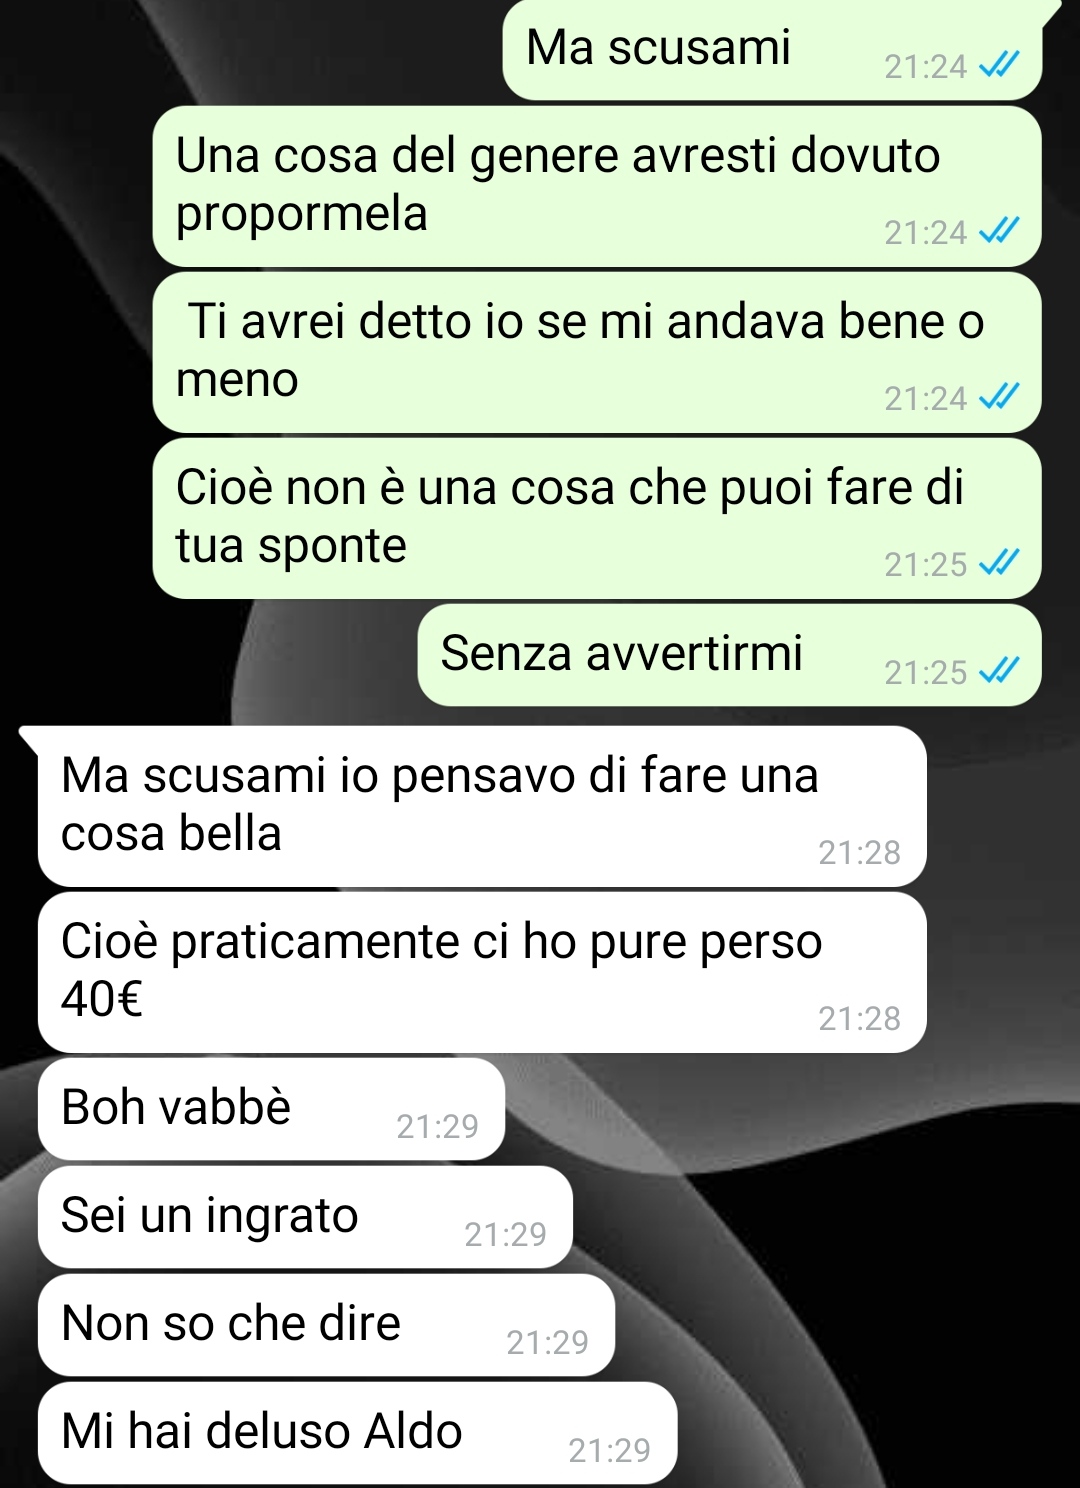Tap read ticks on "Cioè non è una cosa" message
The image size is (1080, 1488).
pos(999,564)
